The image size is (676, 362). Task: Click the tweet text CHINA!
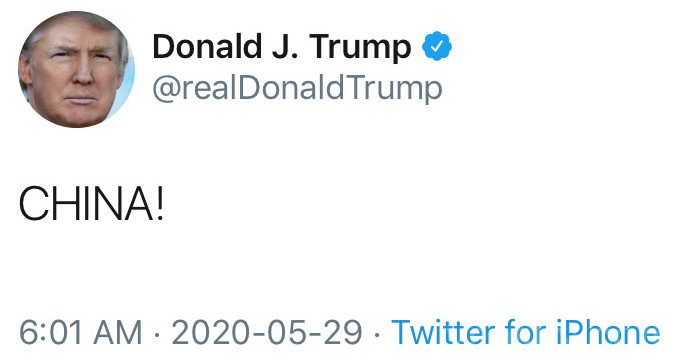click(x=91, y=203)
